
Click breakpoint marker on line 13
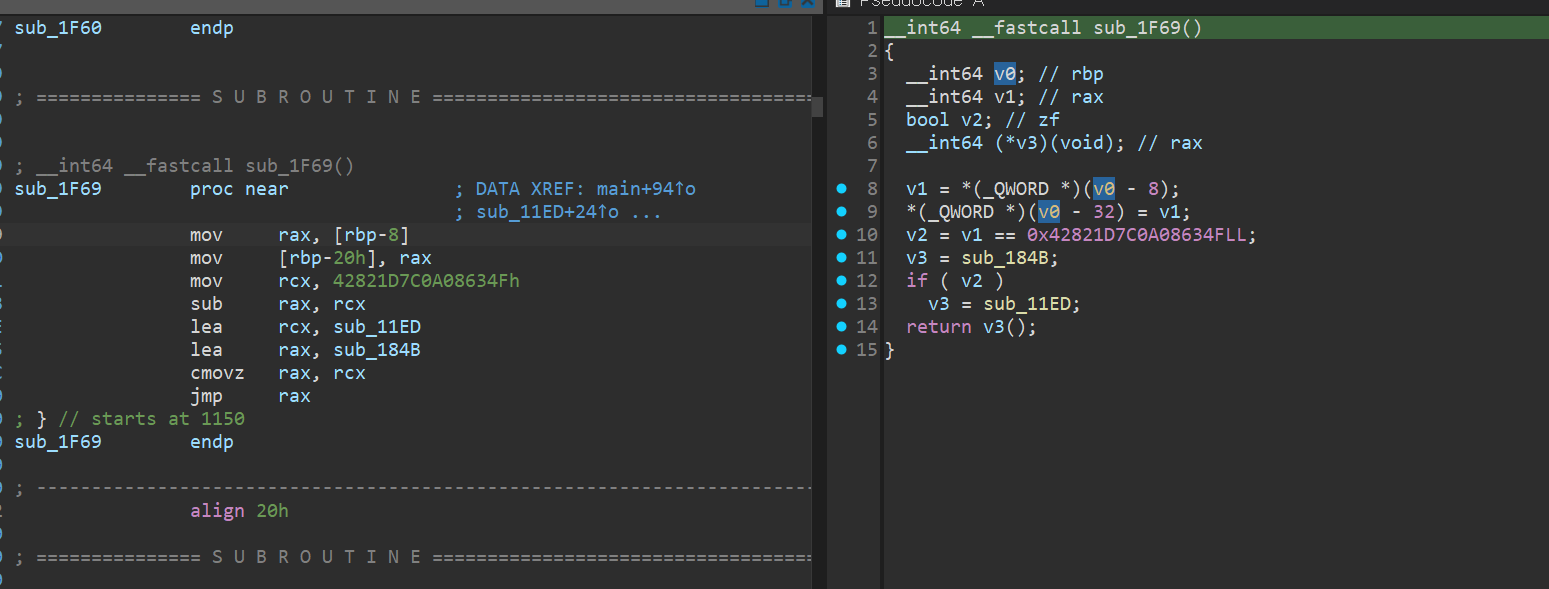(x=841, y=304)
